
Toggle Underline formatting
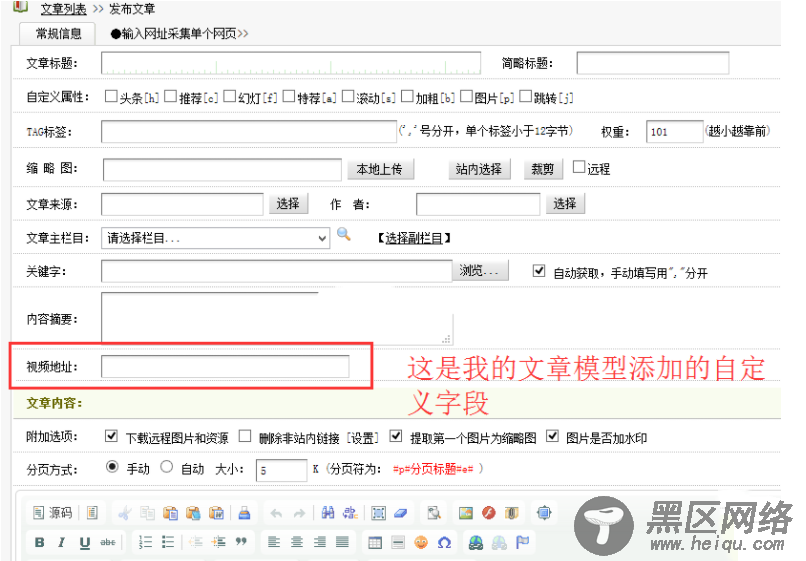(x=85, y=542)
